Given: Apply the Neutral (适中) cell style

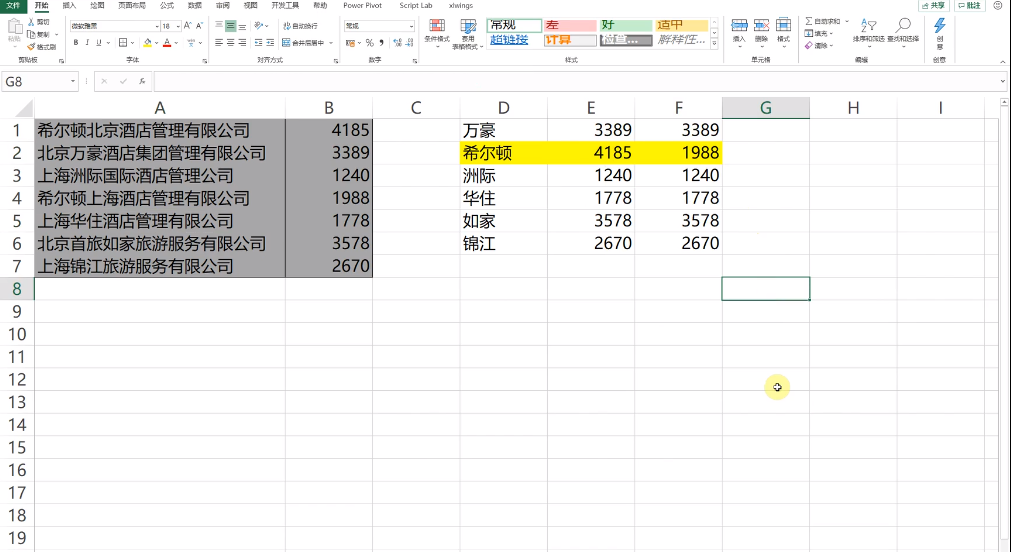Looking at the screenshot, I should (x=682, y=25).
